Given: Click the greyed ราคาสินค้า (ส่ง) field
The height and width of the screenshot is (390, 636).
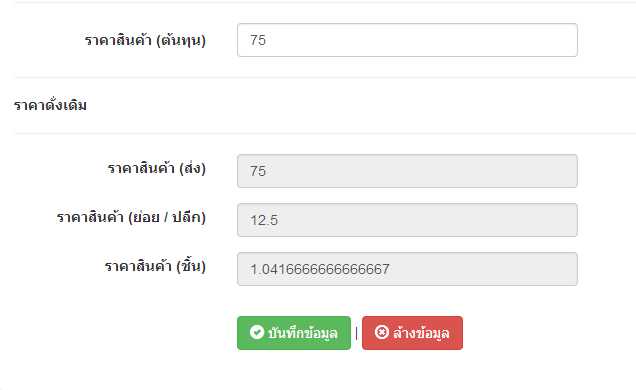Looking at the screenshot, I should pos(407,171).
